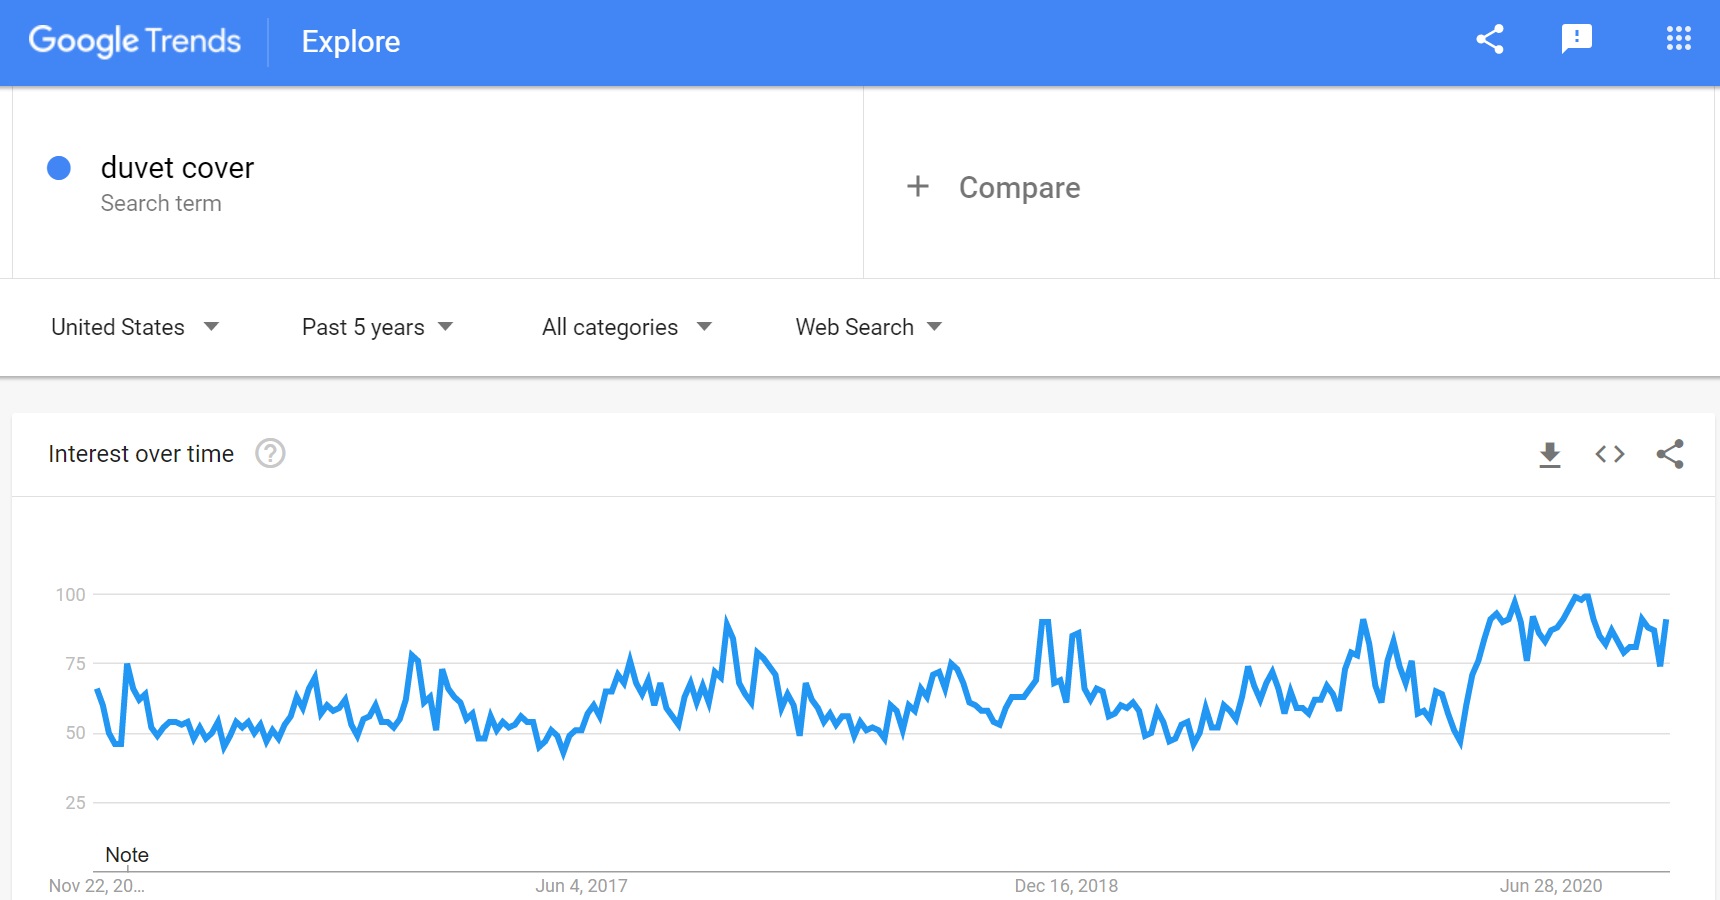Go to the Explore page link
Image resolution: width=1720 pixels, height=900 pixels.
click(351, 42)
